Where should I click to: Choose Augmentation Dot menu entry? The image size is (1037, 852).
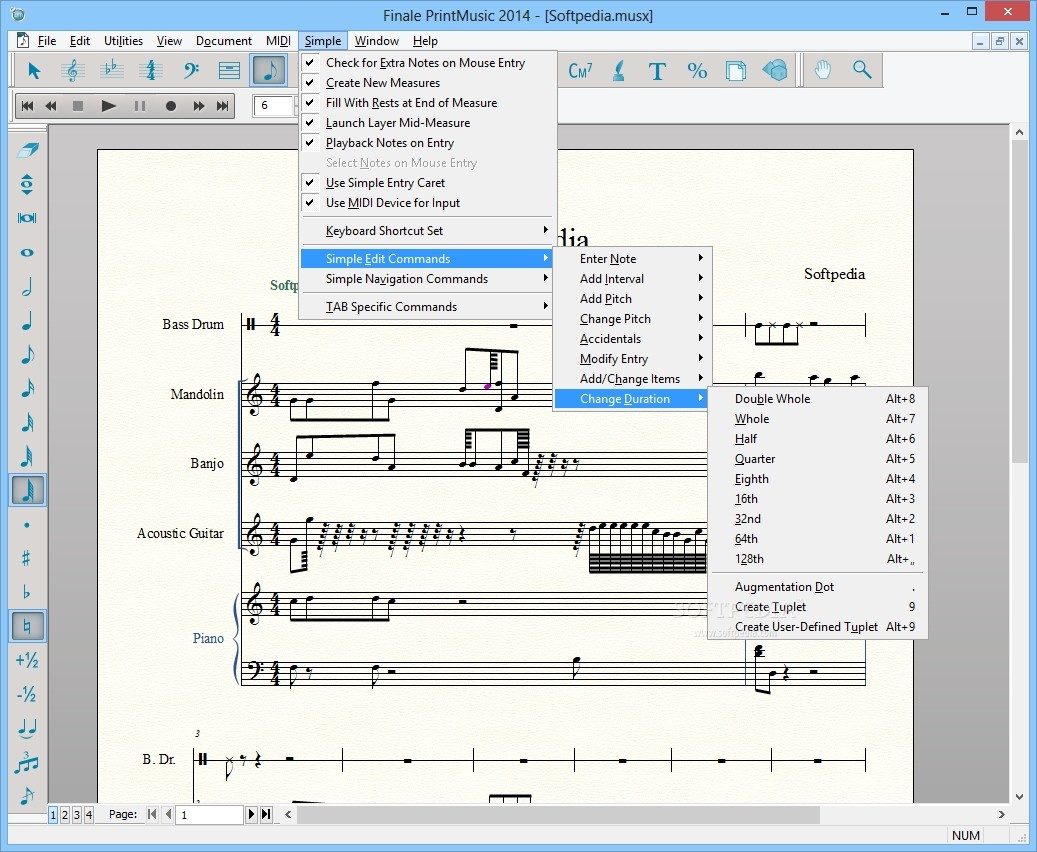(x=817, y=587)
